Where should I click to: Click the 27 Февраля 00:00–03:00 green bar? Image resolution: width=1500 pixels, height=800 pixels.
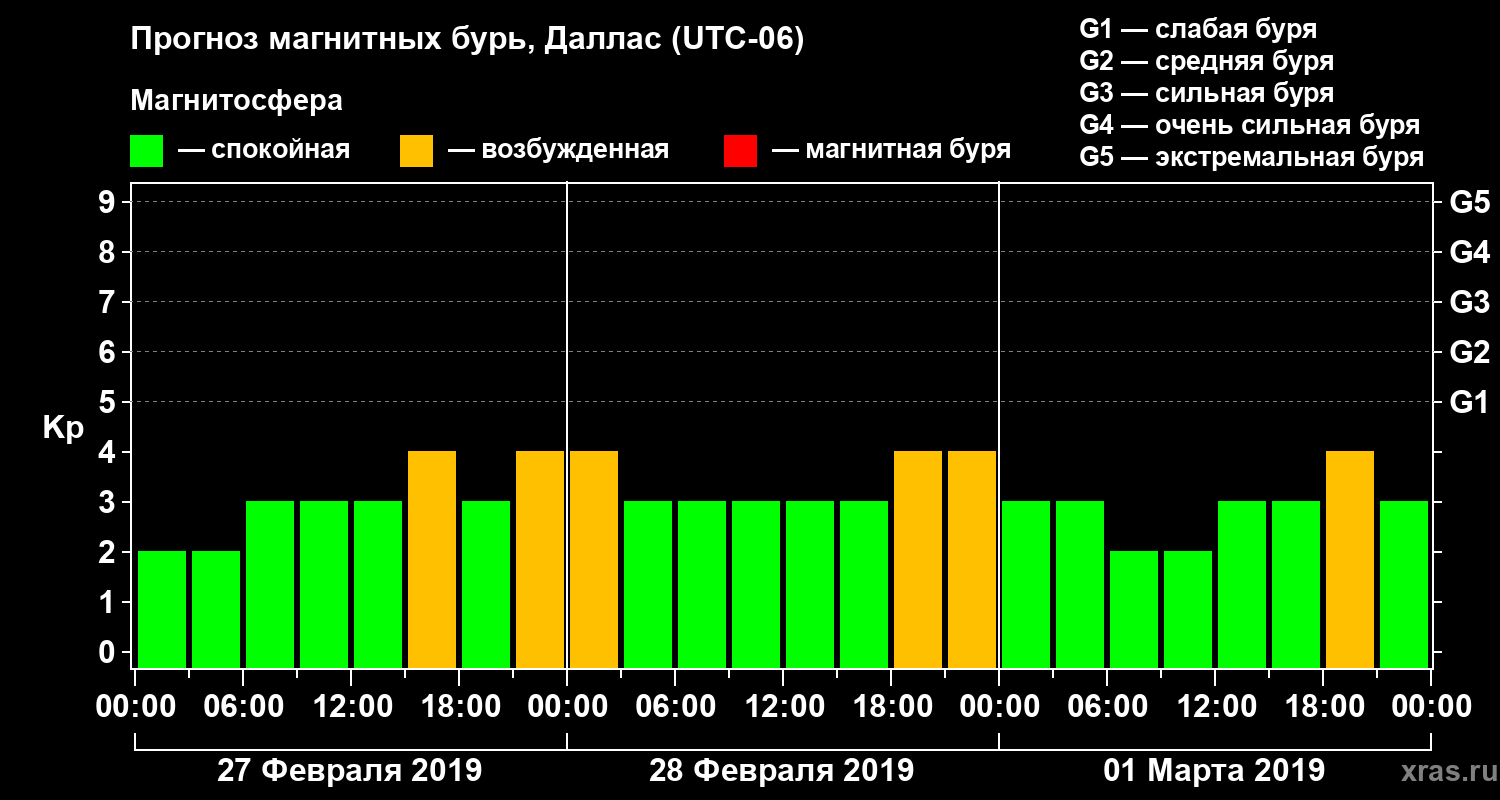click(x=162, y=609)
